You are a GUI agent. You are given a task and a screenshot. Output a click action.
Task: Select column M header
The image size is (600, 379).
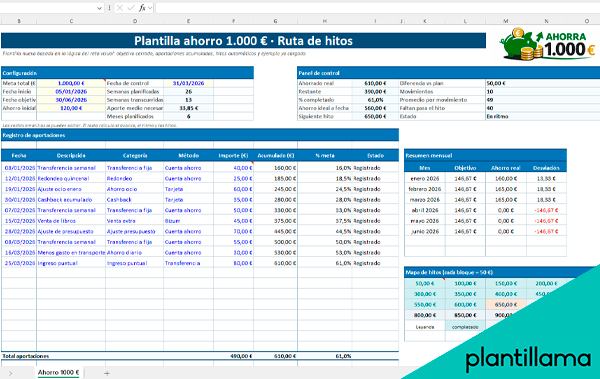point(506,21)
